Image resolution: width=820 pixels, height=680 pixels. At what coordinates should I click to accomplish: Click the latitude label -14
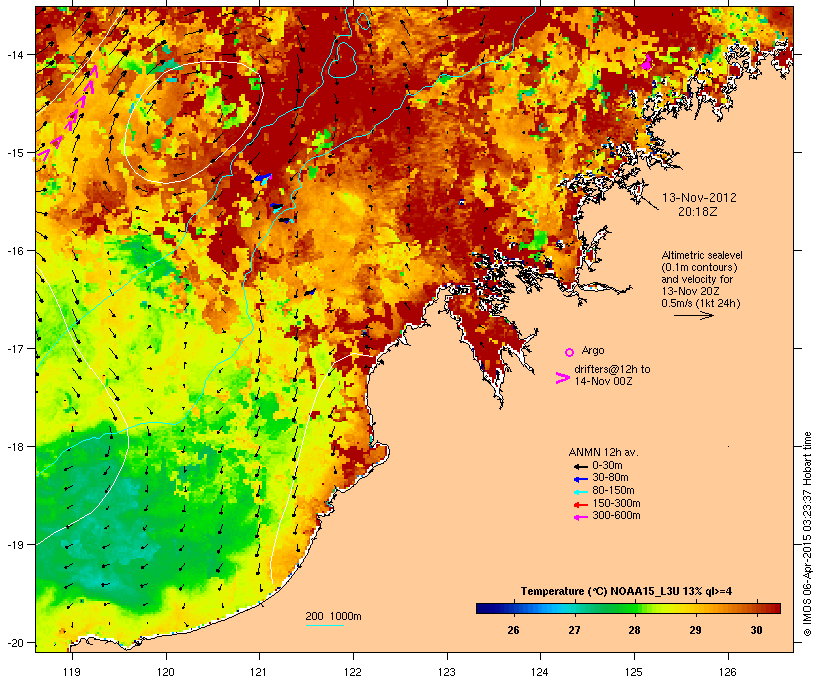click(15, 54)
